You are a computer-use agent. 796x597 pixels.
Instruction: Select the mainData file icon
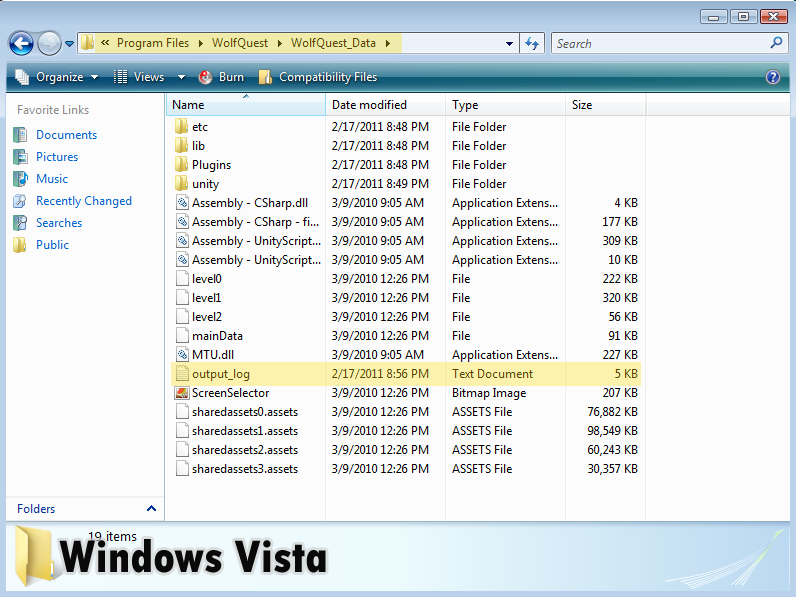point(182,336)
